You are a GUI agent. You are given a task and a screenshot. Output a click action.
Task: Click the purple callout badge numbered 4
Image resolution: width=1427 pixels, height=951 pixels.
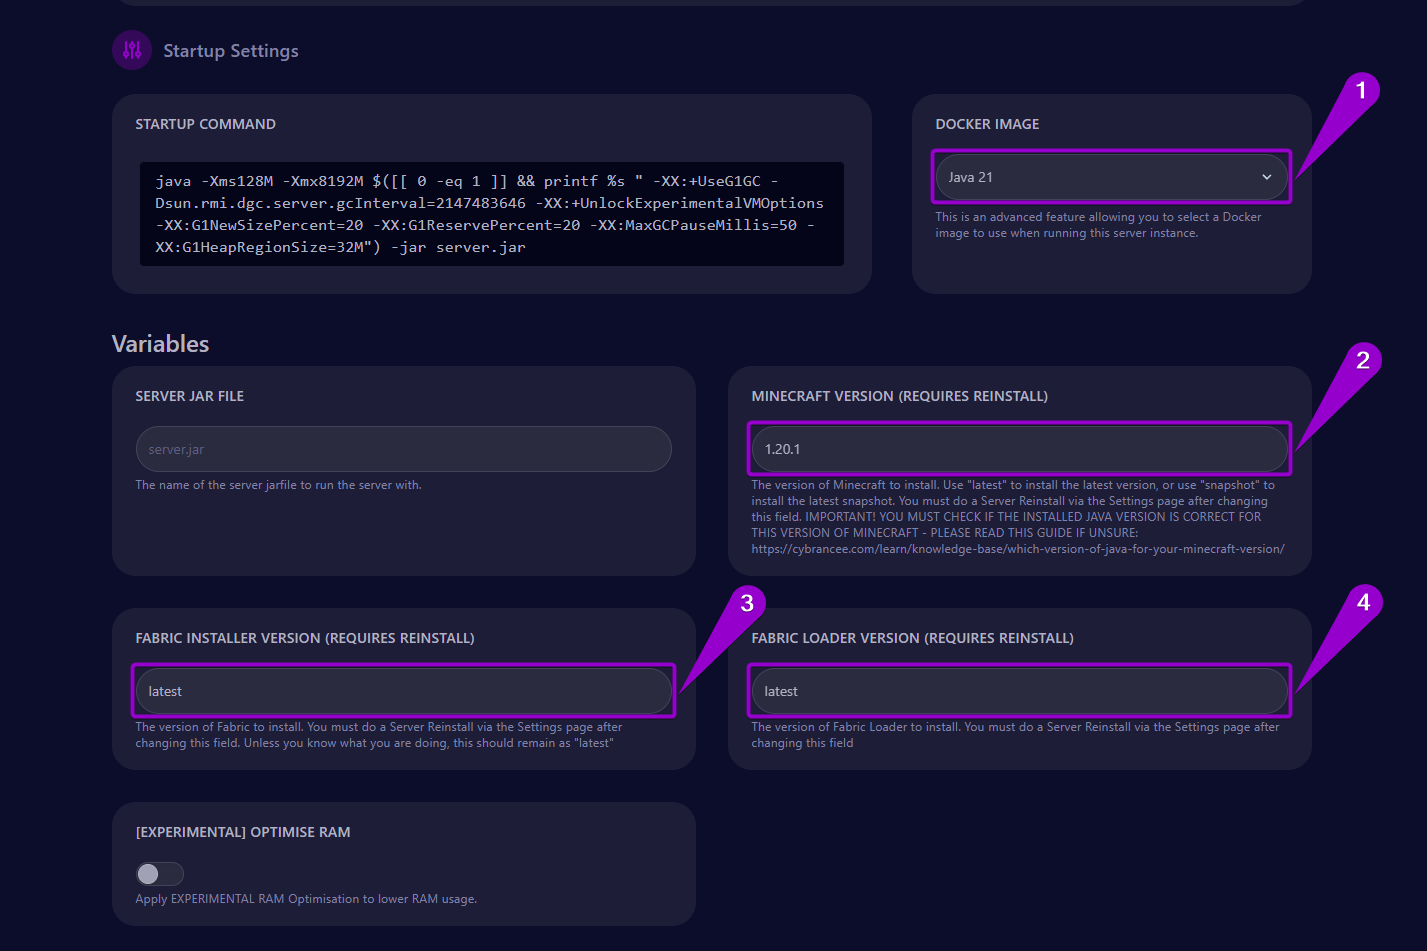pyautogui.click(x=1362, y=600)
